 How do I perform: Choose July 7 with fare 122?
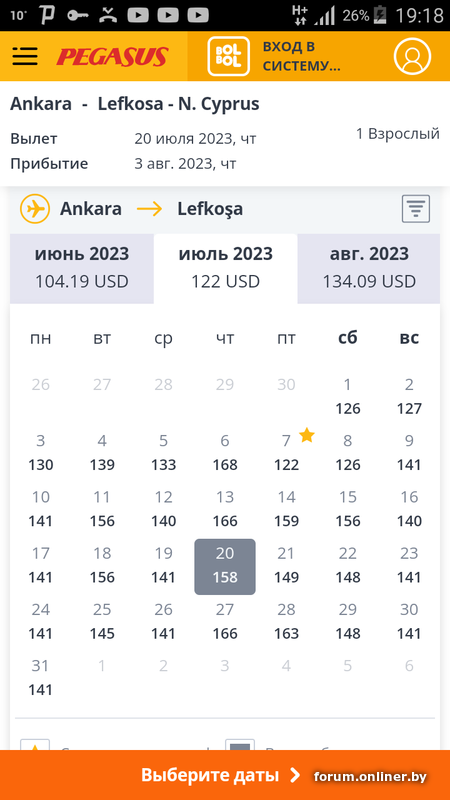click(x=286, y=453)
